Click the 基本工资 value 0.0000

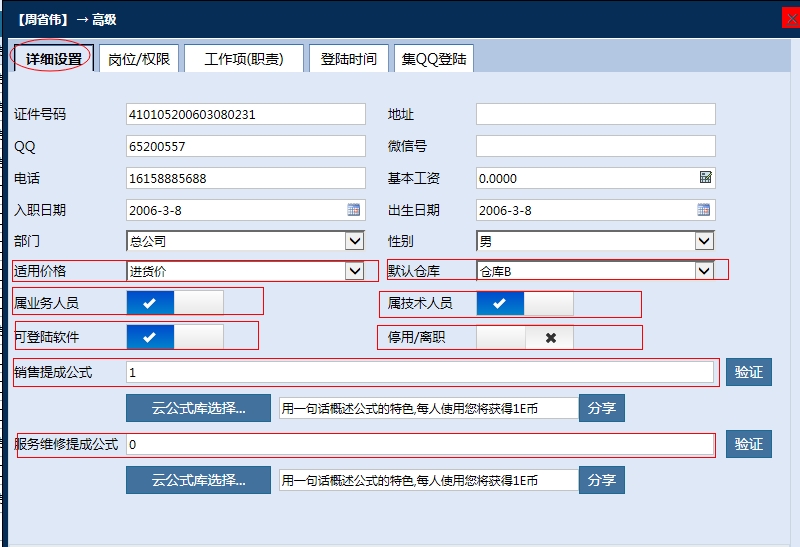498,179
